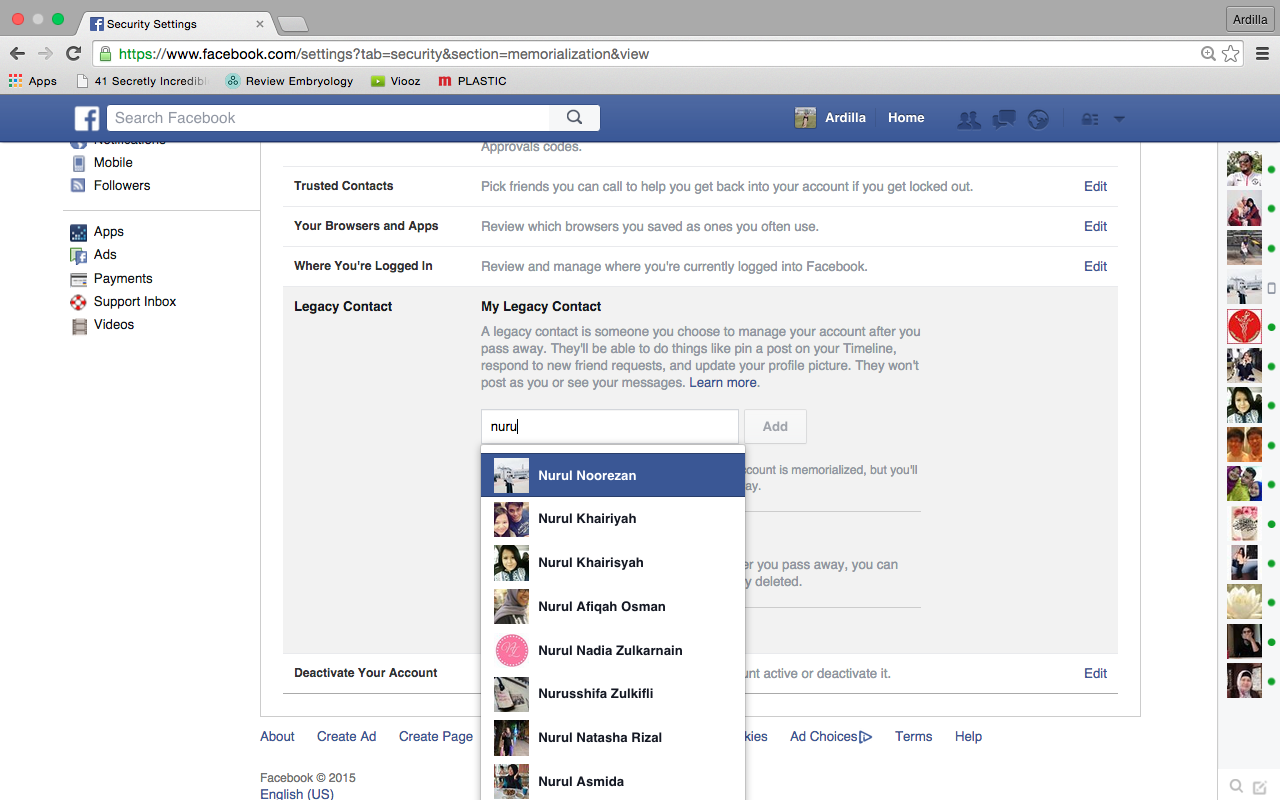
Task: Open Followers settings in sidebar
Action: point(110,185)
